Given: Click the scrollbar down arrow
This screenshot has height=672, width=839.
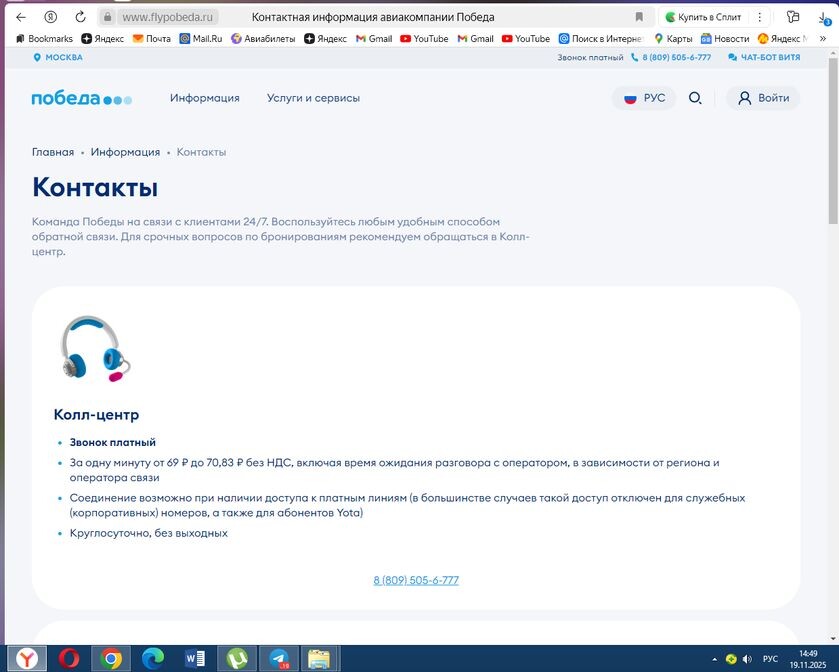Looking at the screenshot, I should (x=833, y=638).
